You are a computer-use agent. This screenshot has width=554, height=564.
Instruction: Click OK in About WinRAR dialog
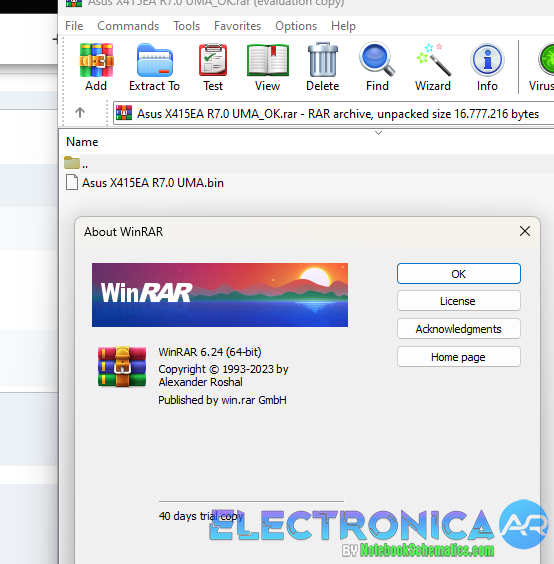point(459,274)
